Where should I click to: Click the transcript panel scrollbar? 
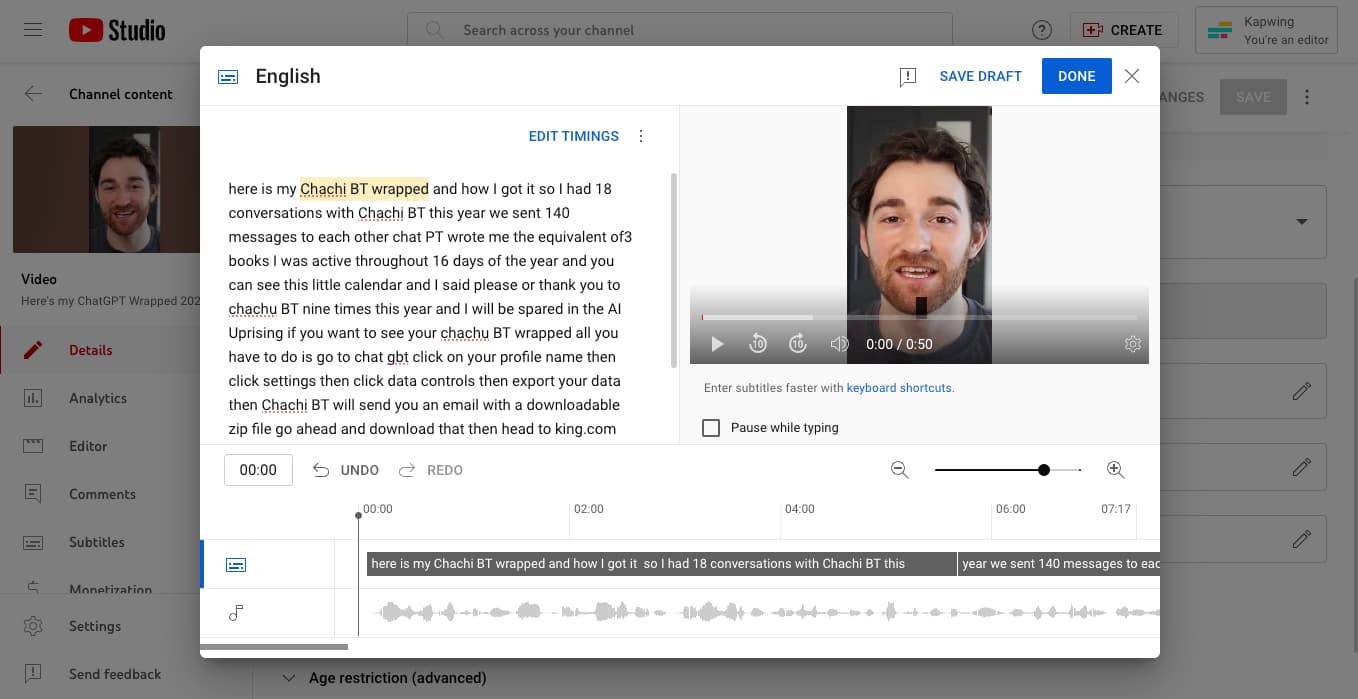674,270
